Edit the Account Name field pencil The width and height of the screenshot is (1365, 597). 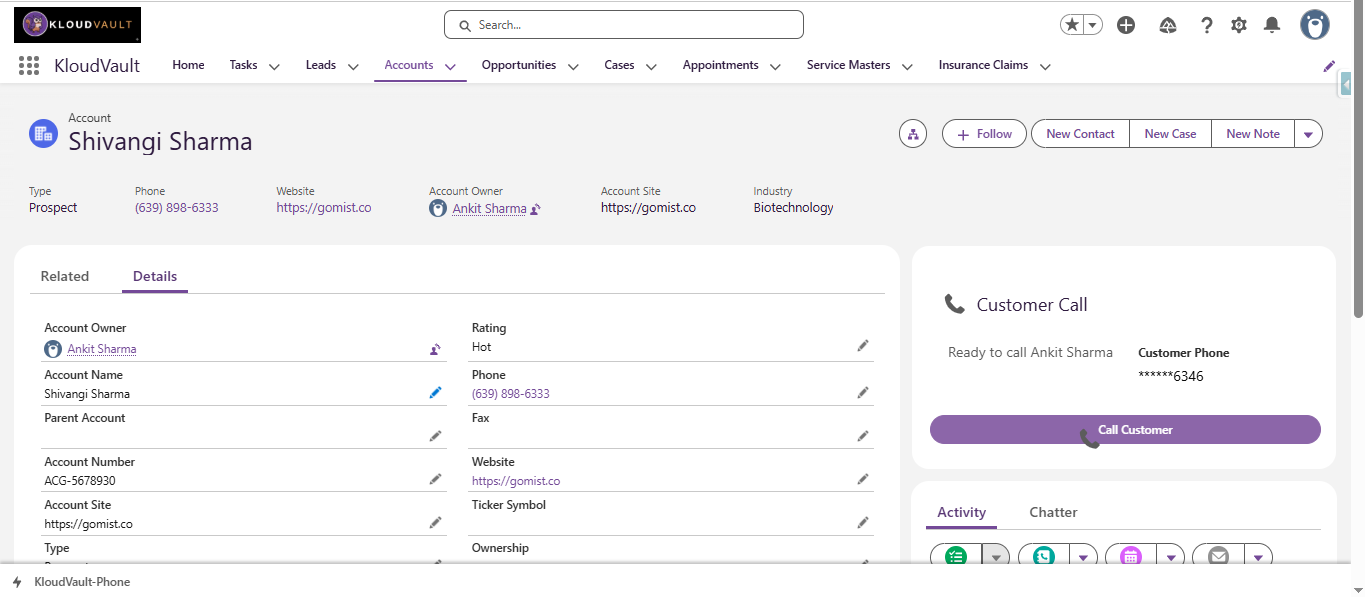click(x=435, y=393)
